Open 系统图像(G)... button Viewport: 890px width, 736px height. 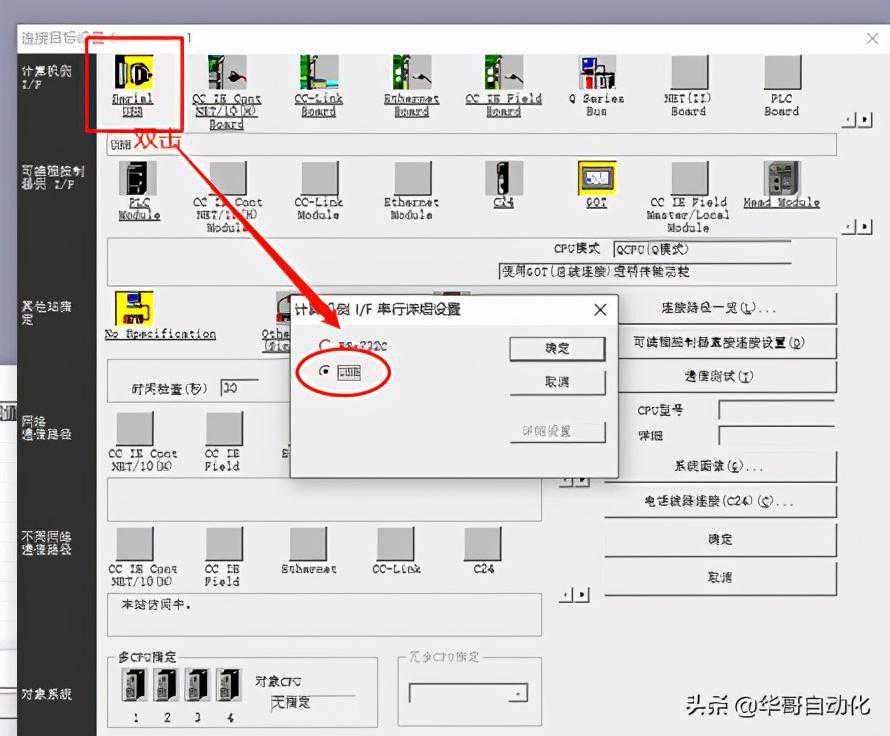pyautogui.click(x=719, y=466)
